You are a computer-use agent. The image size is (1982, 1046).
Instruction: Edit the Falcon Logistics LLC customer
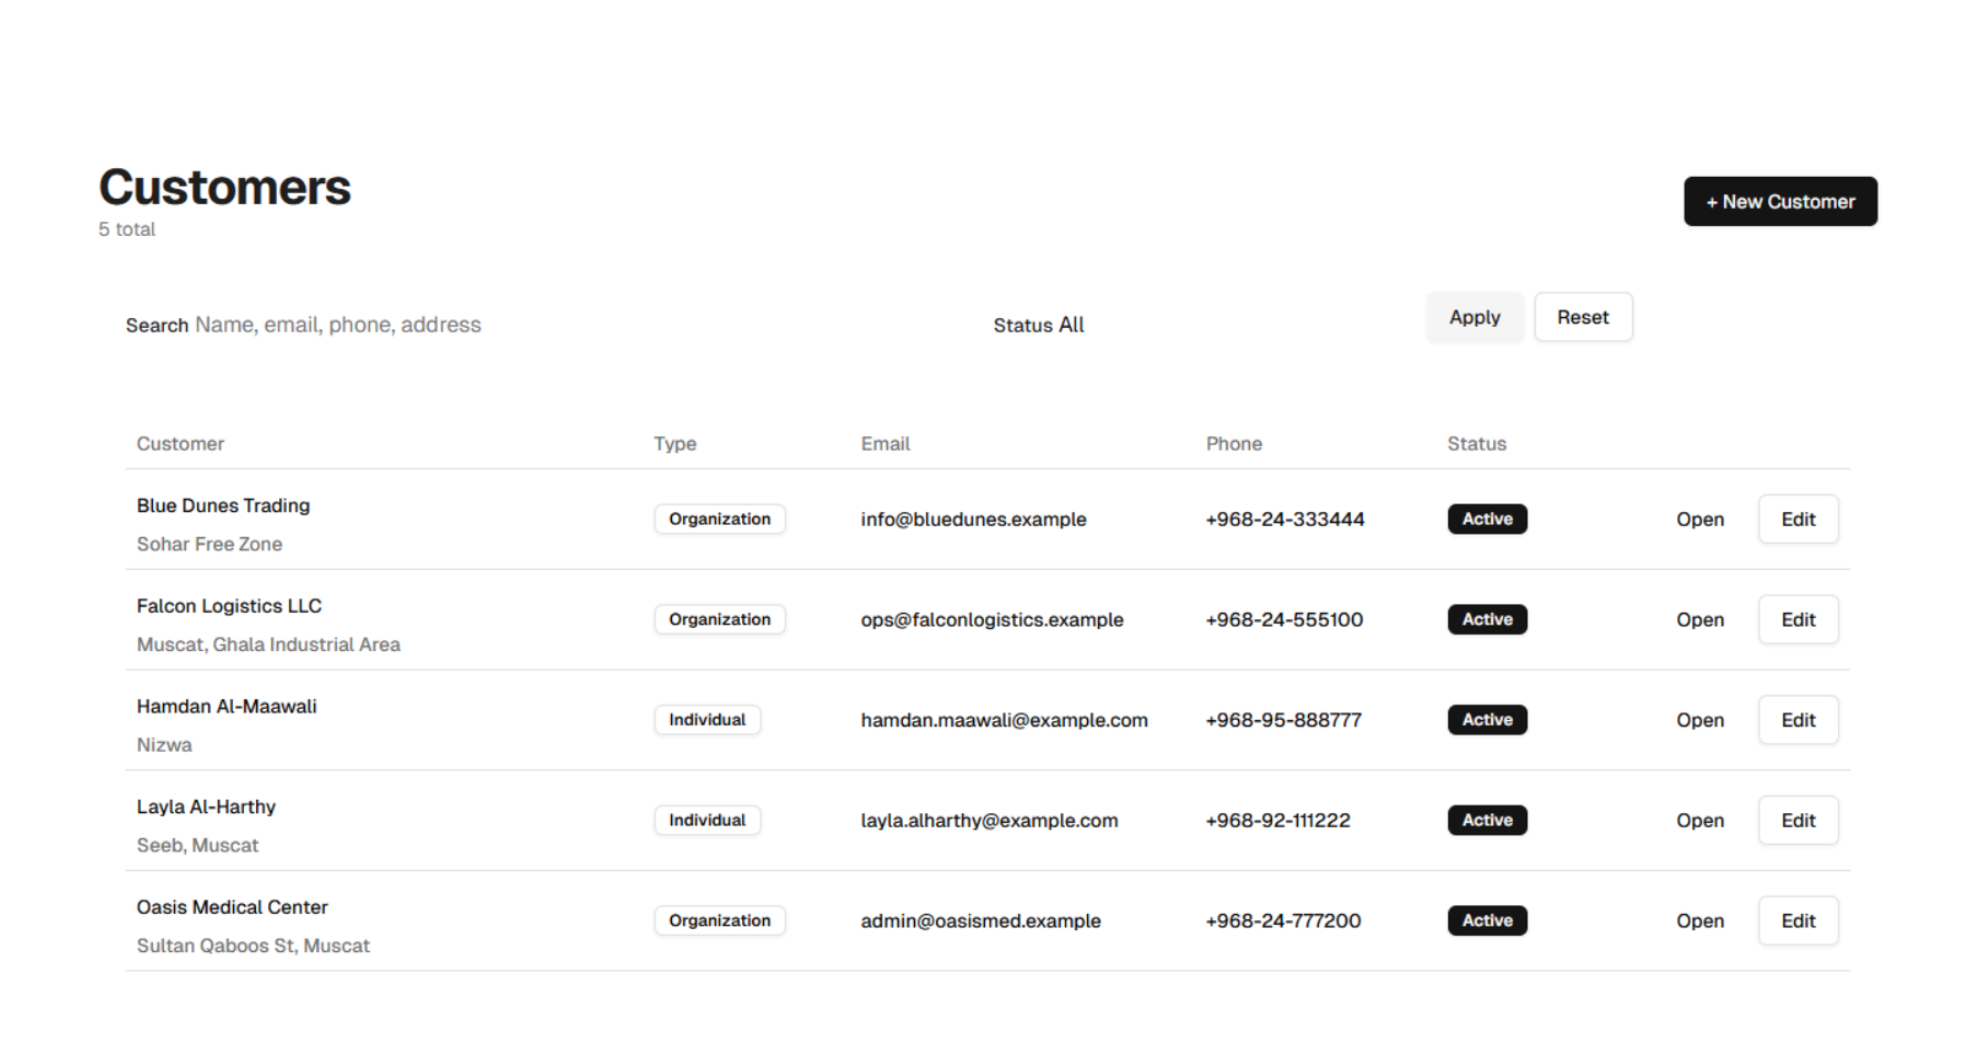(1797, 619)
